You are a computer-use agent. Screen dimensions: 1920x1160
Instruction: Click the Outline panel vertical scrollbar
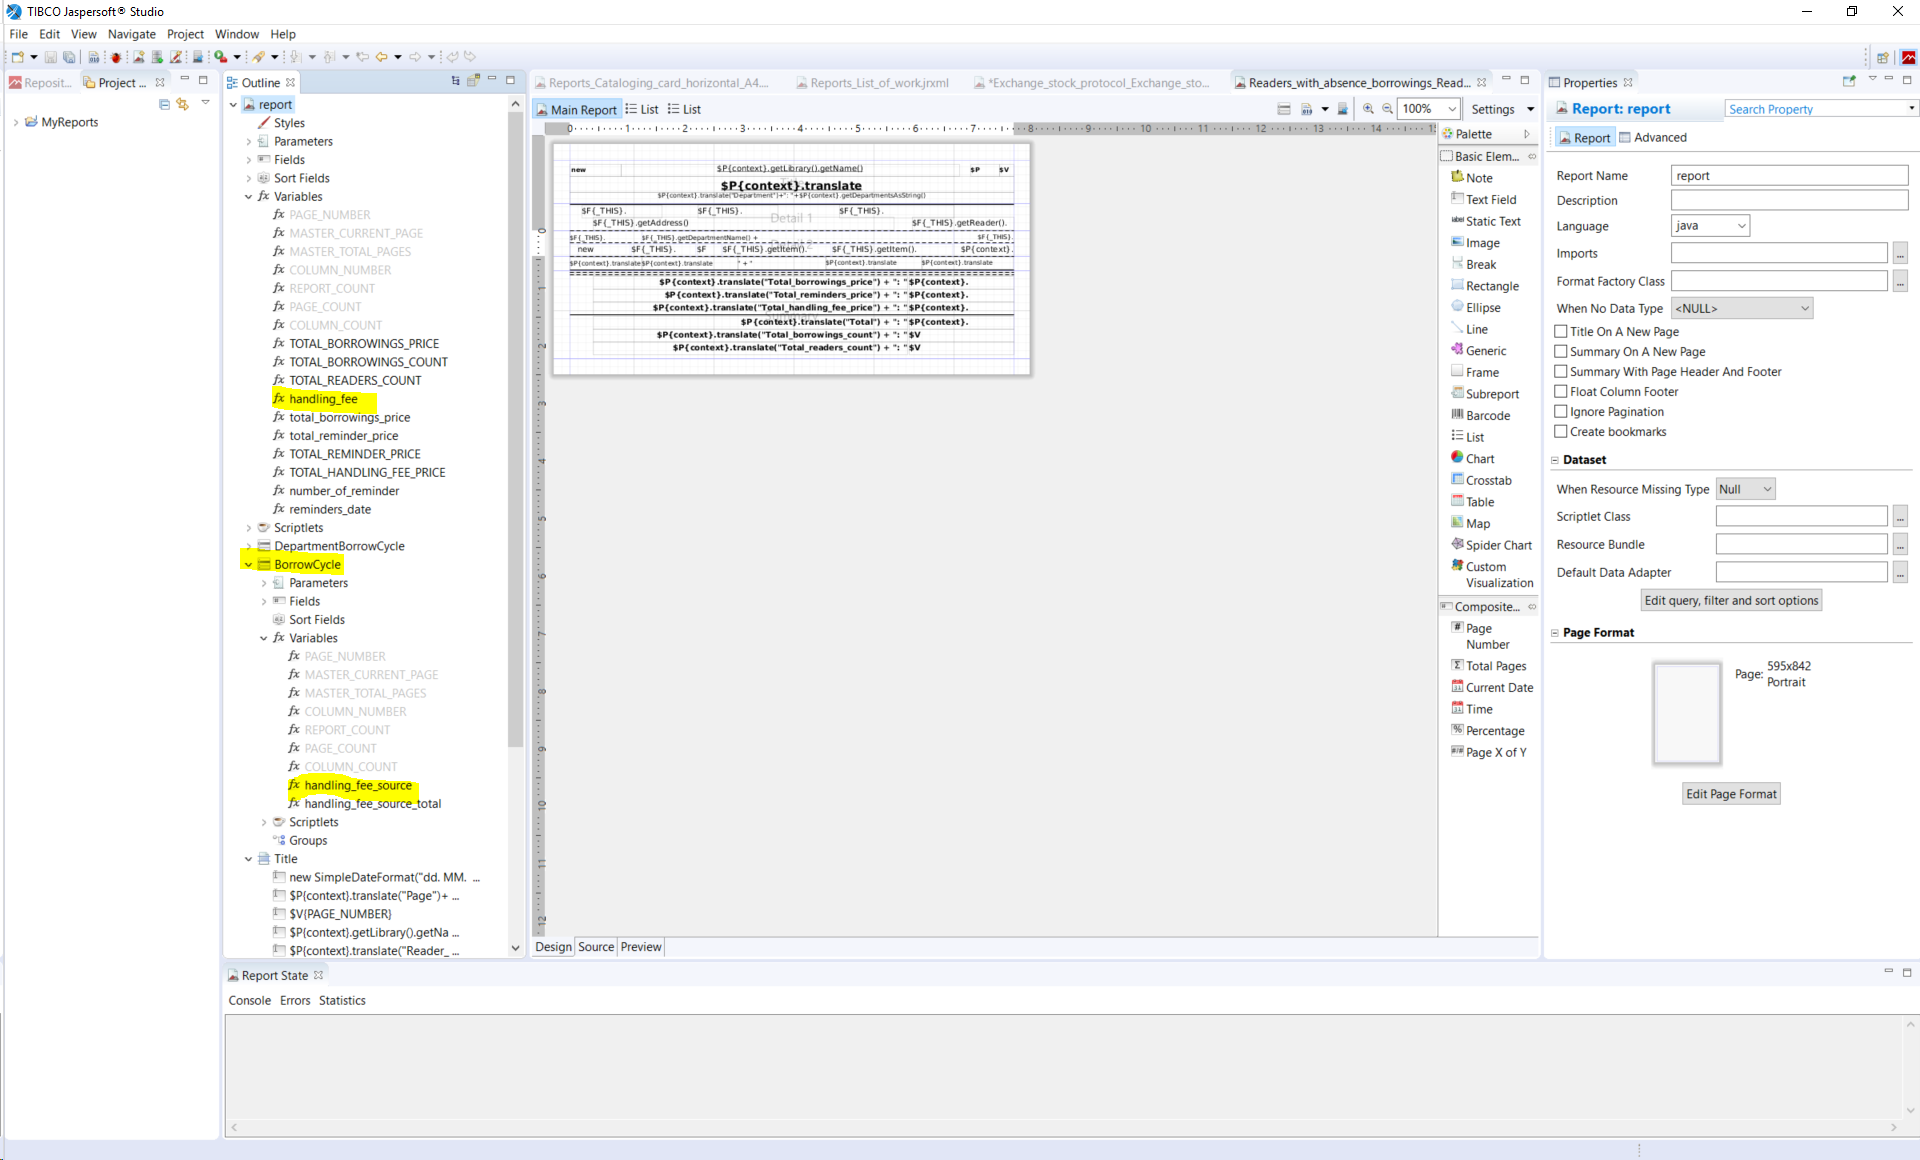(515, 430)
